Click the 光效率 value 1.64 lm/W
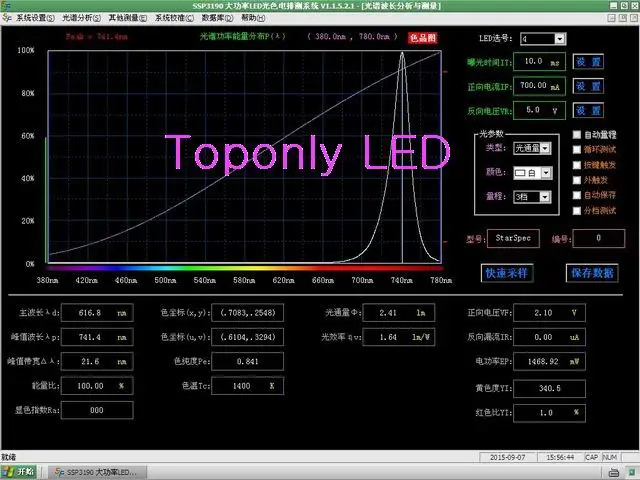The width and height of the screenshot is (640, 480). 398,337
